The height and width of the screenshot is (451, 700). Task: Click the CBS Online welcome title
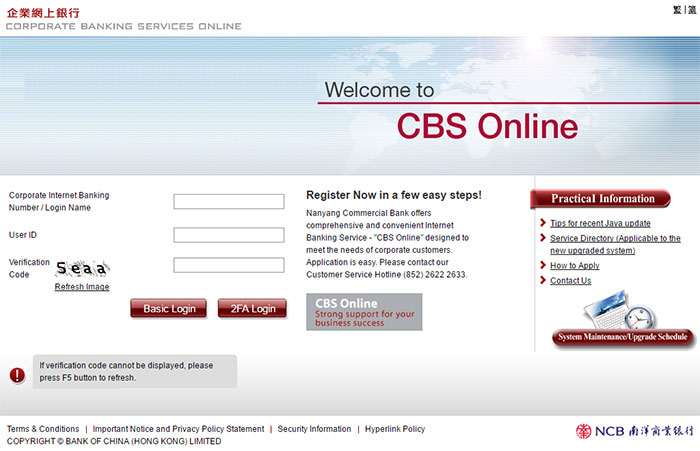coord(487,126)
